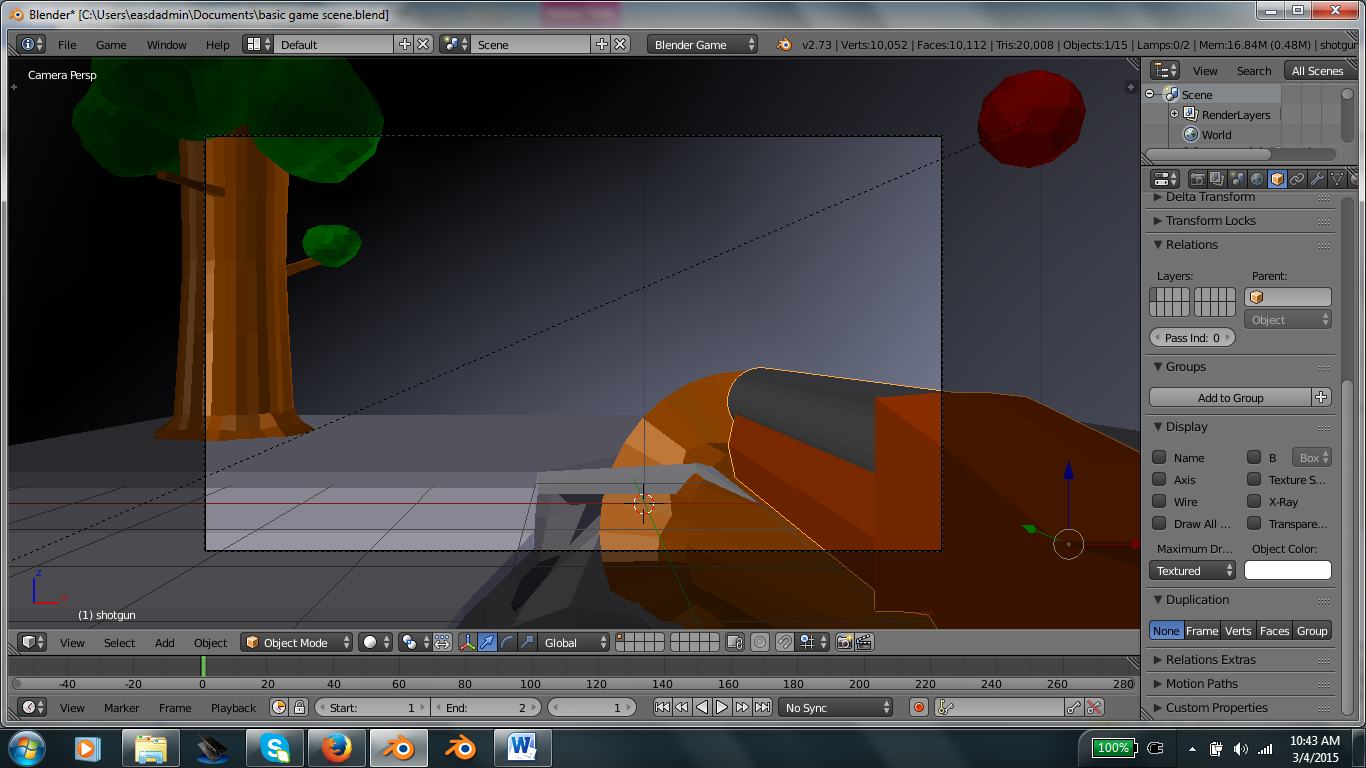This screenshot has width=1366, height=768.
Task: Open the World properties tab globe icon
Action: [x=1257, y=179]
